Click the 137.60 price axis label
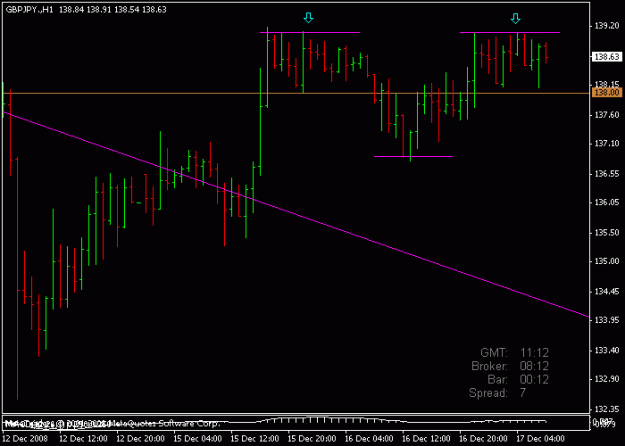Image resolution: width=625 pixels, height=446 pixels. coord(607,115)
